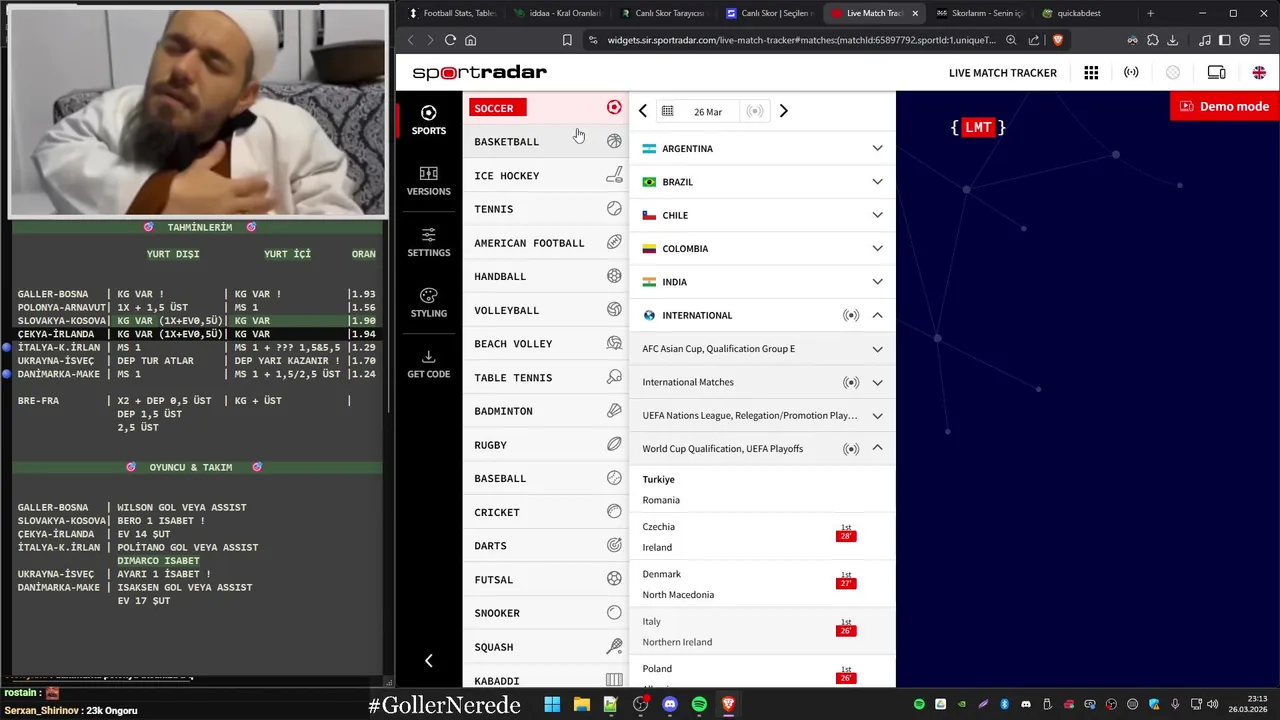This screenshot has width=1280, height=720.
Task: Expand the Colombia category
Action: tap(762, 248)
